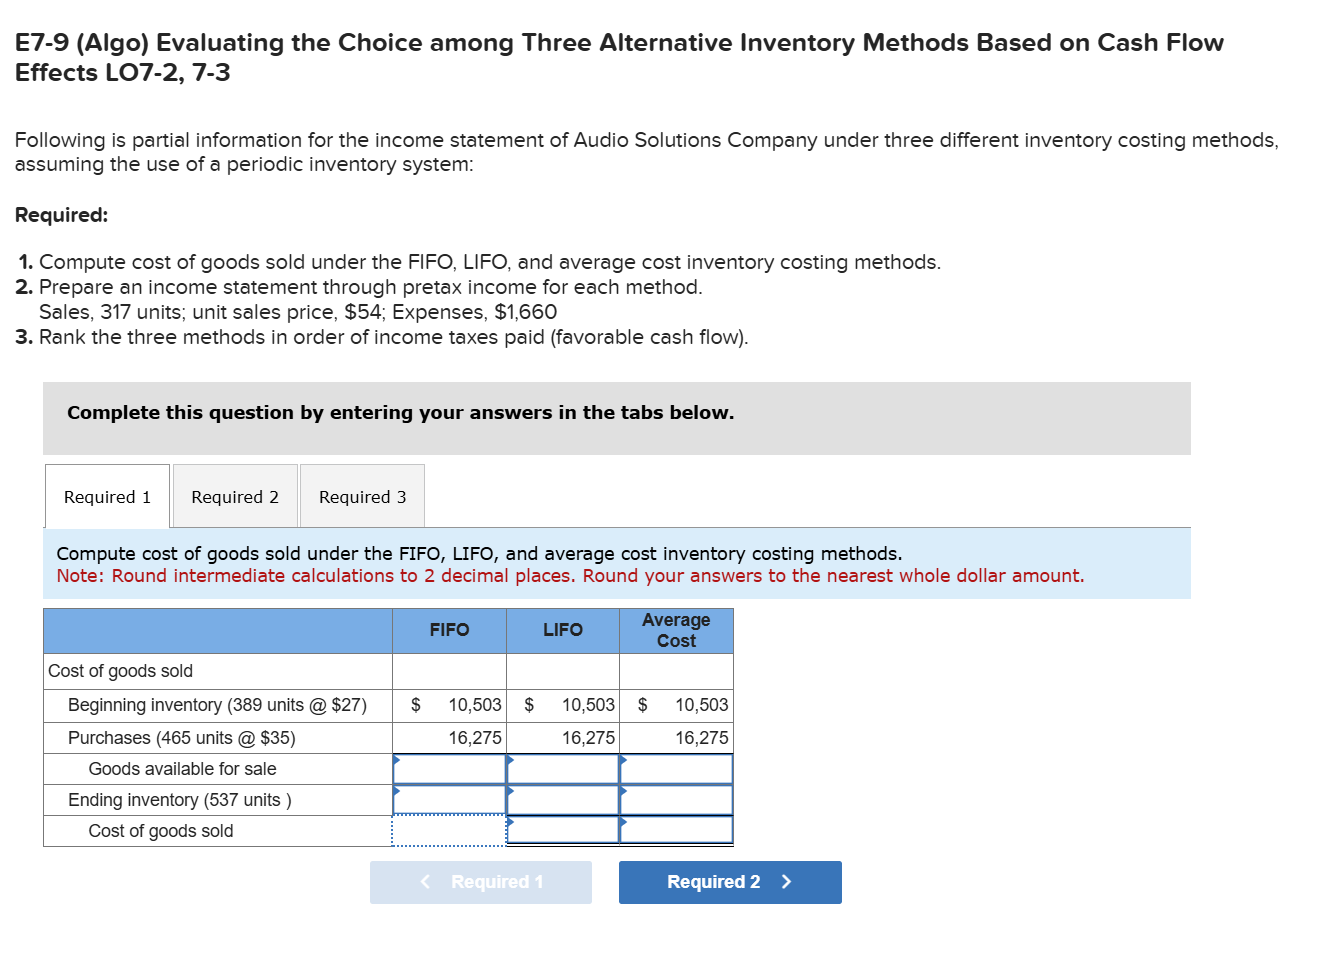The width and height of the screenshot is (1323, 966).
Task: Select the LIFO Ending inventory input field
Action: point(565,800)
